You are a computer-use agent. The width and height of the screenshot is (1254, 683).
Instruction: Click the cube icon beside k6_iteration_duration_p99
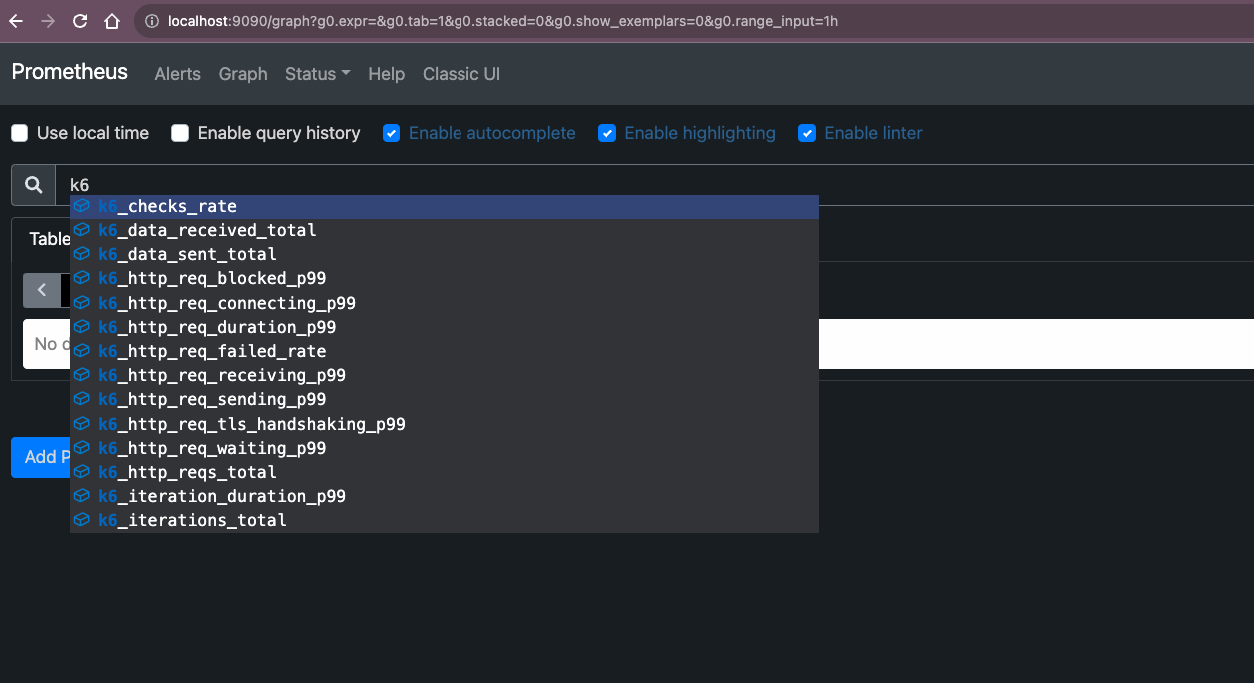82,496
